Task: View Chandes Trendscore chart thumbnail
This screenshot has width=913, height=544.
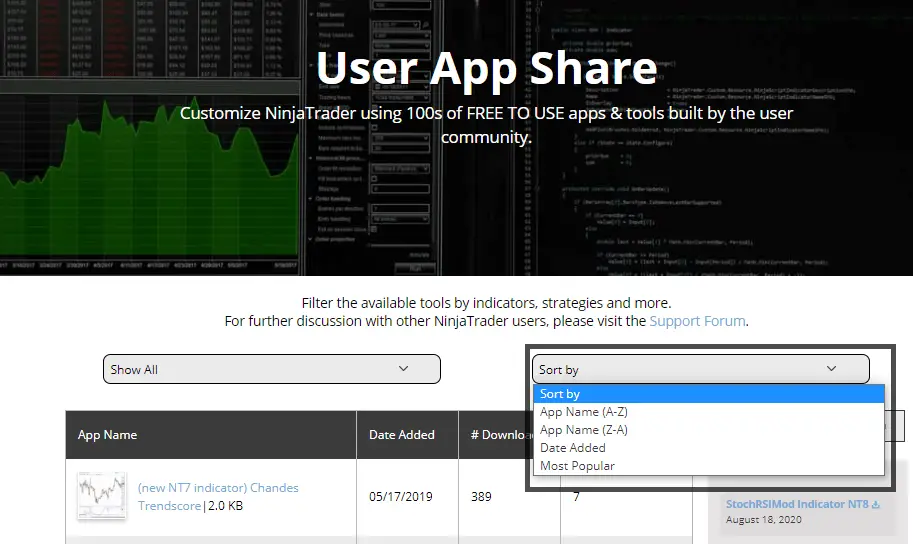Action: tap(102, 495)
